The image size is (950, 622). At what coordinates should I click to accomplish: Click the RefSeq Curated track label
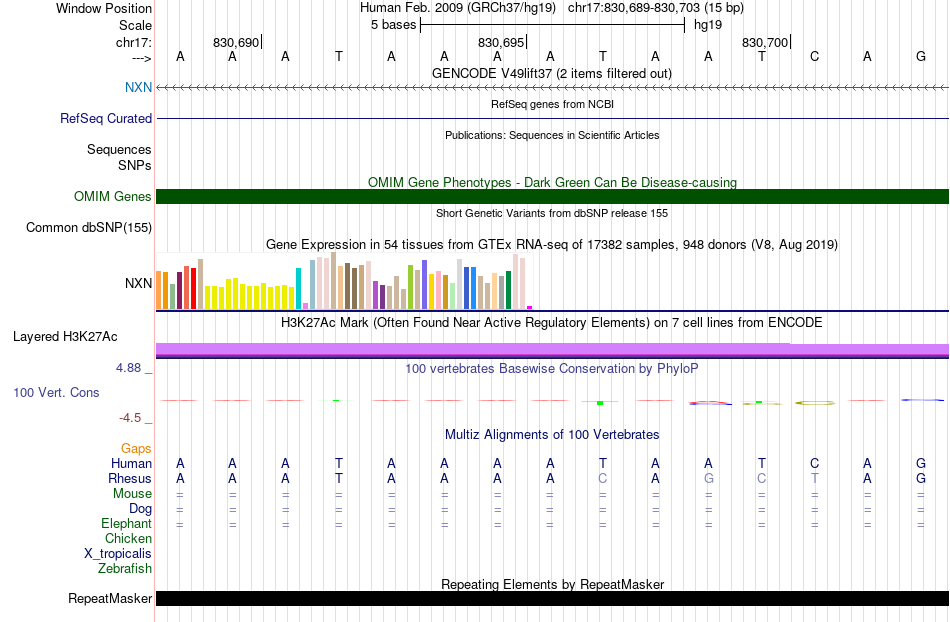(106, 118)
